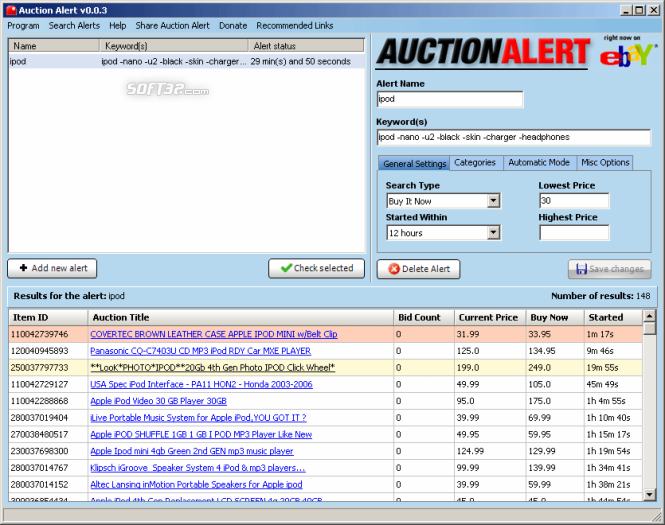Image resolution: width=665 pixels, height=525 pixels.
Task: Click the Auction Alert title bar icon
Action: coord(11,10)
